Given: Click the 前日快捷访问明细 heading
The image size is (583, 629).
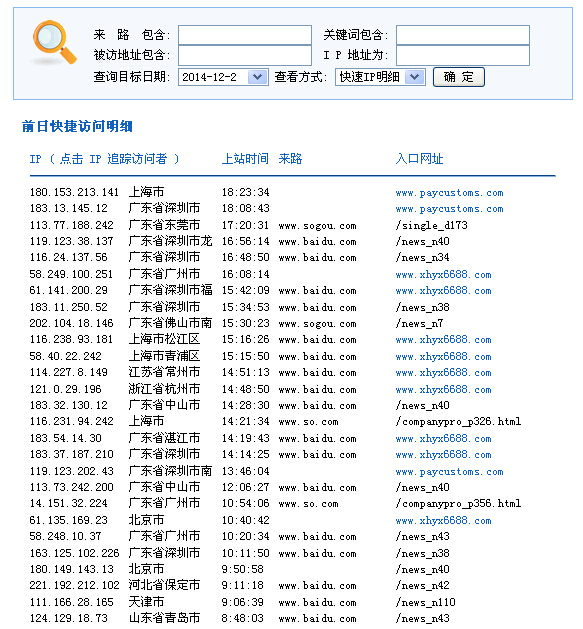Looking at the screenshot, I should coord(77,126).
